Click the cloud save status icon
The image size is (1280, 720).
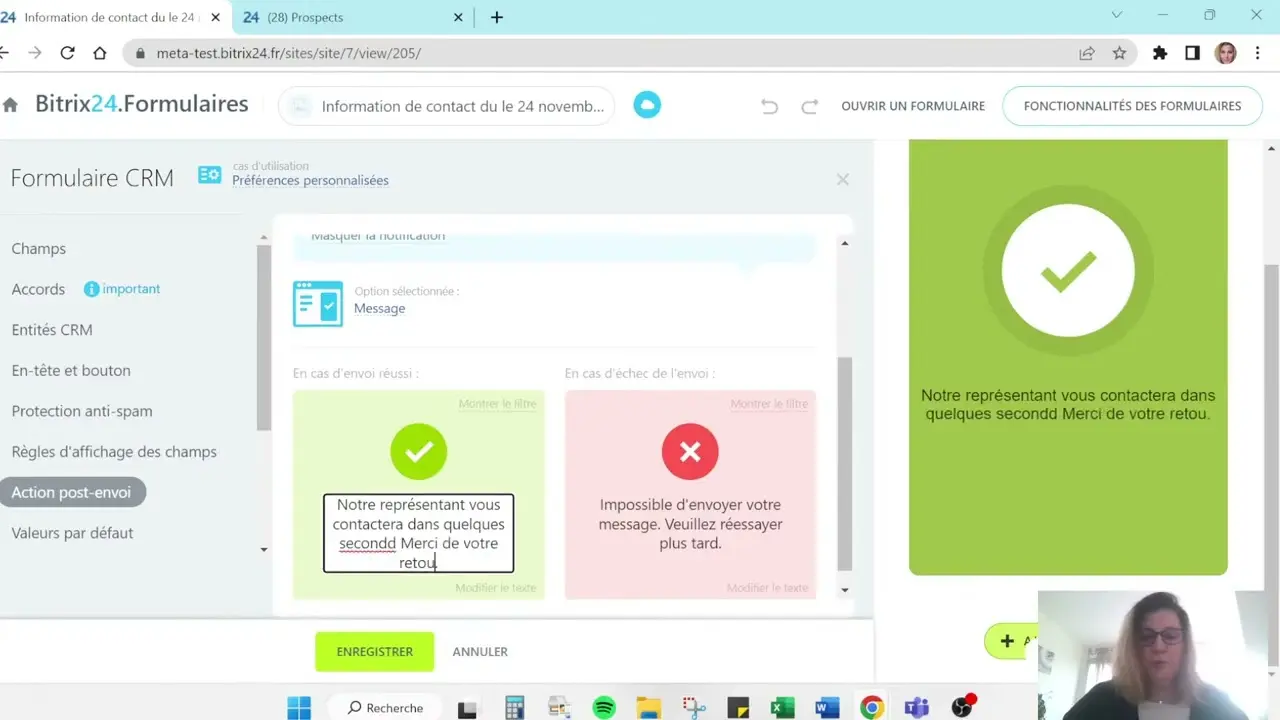point(646,103)
